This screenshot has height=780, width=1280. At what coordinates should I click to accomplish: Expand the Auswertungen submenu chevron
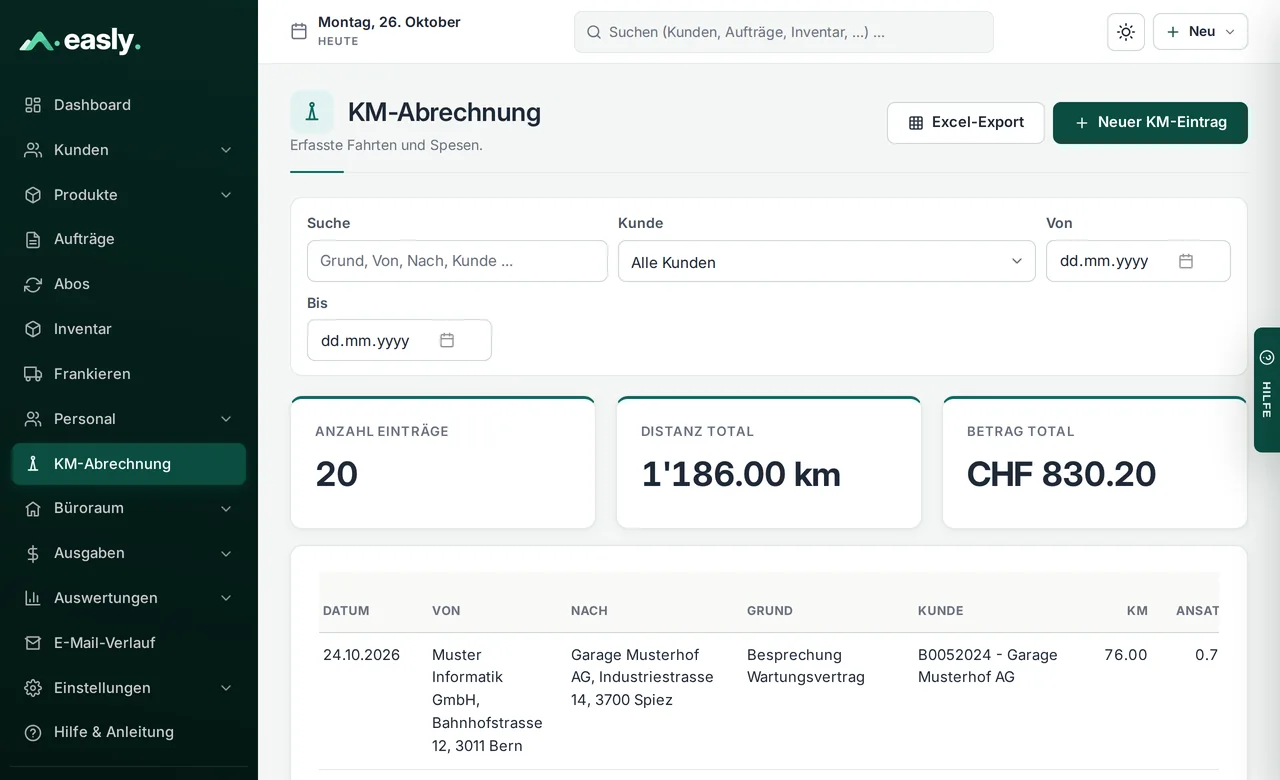226,598
